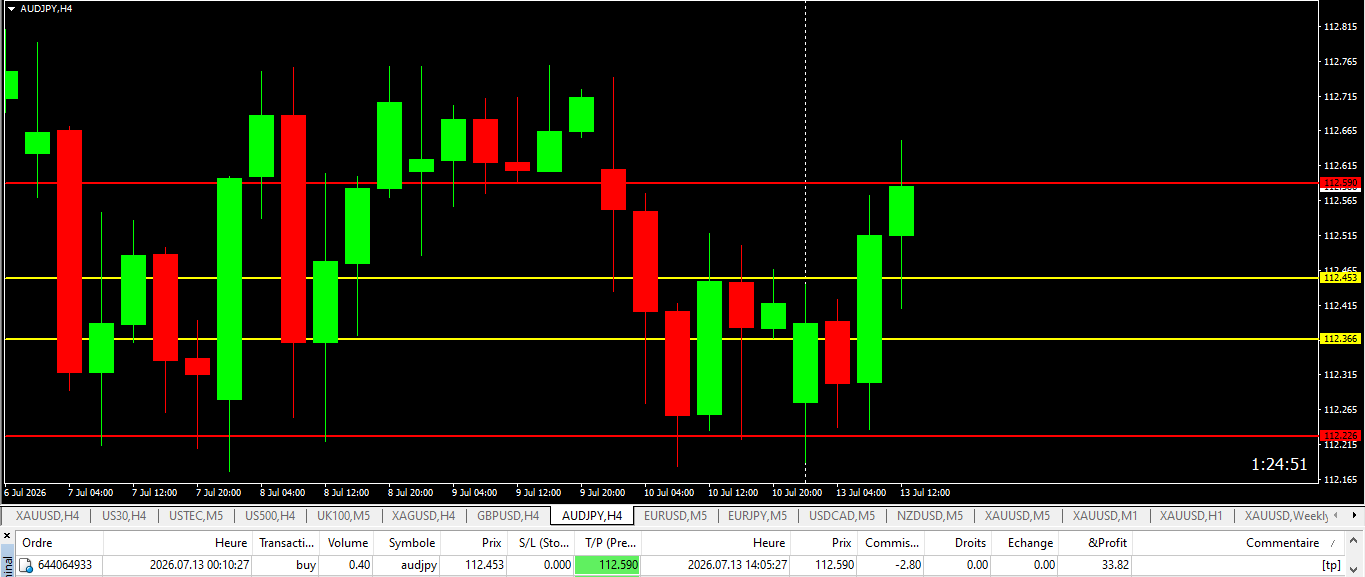Click the lower red price label on axis
This screenshot has width=1365, height=577.
point(1340,436)
